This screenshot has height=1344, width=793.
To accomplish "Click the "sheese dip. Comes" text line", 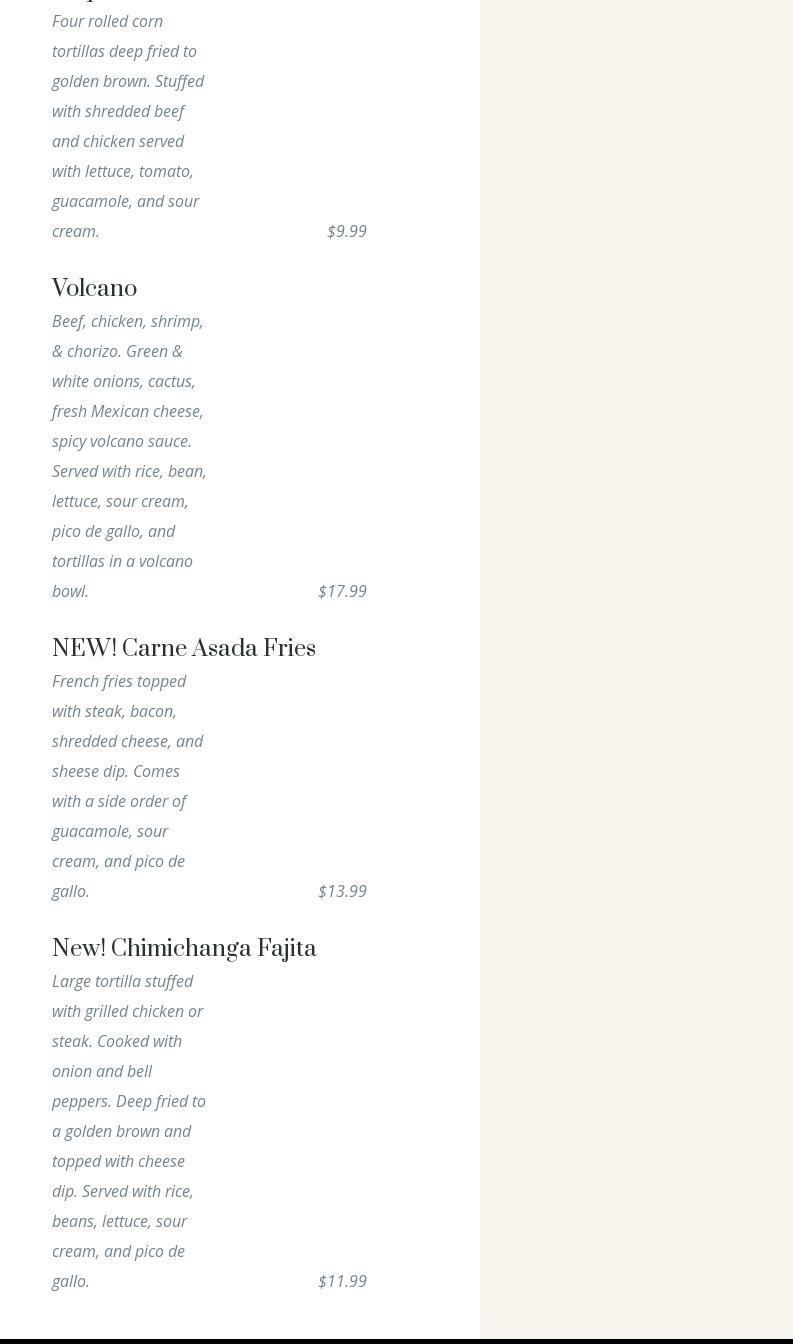I will 116,771.
